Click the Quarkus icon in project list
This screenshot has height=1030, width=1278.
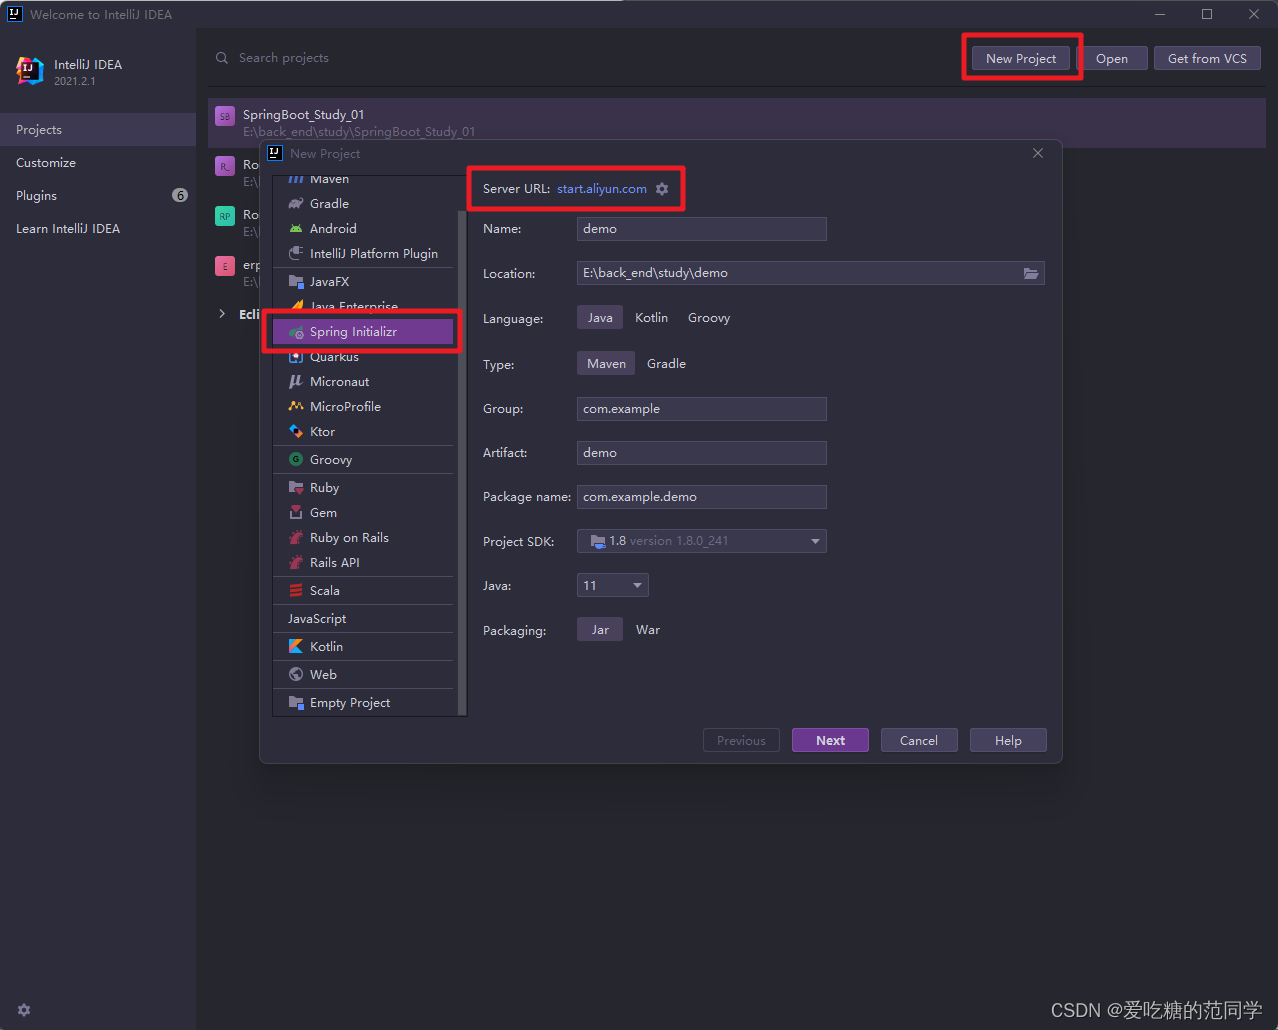[296, 357]
